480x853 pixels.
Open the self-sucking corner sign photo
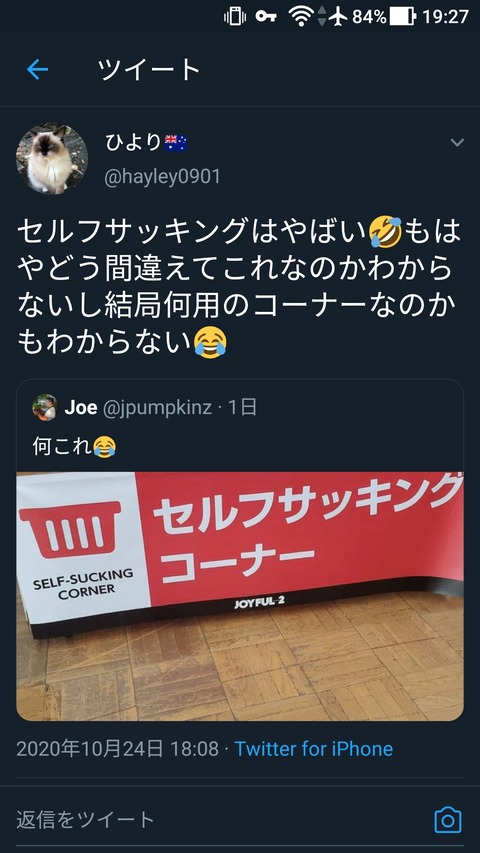coord(240,596)
